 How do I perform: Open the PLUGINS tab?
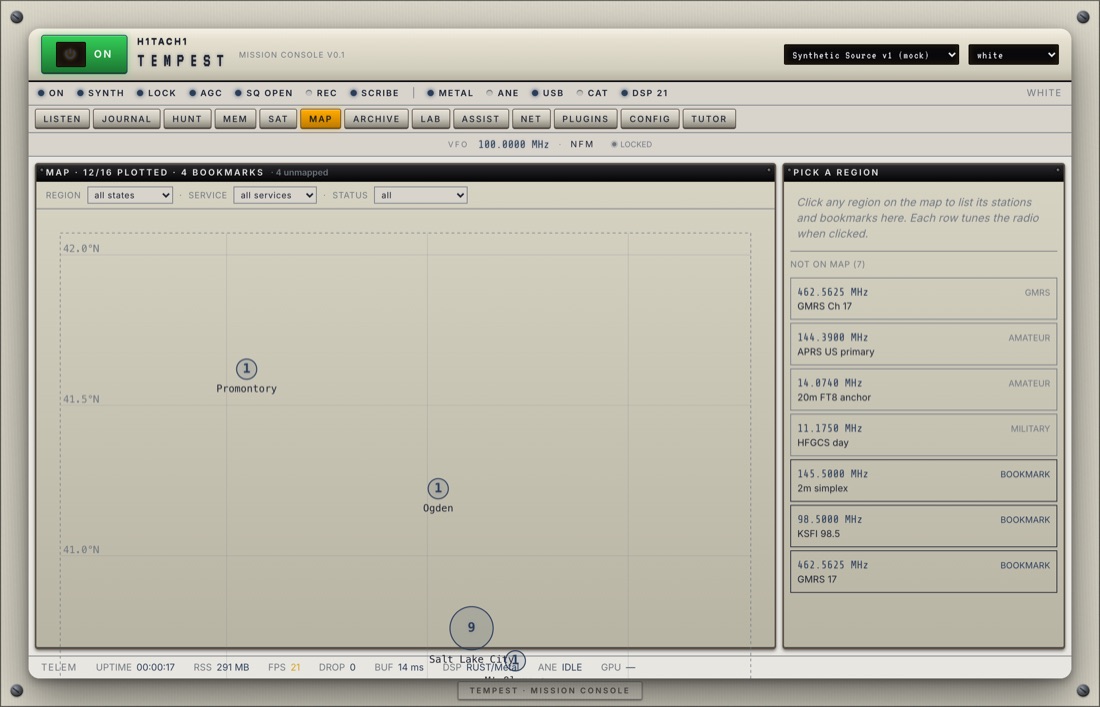pyautogui.click(x=585, y=119)
